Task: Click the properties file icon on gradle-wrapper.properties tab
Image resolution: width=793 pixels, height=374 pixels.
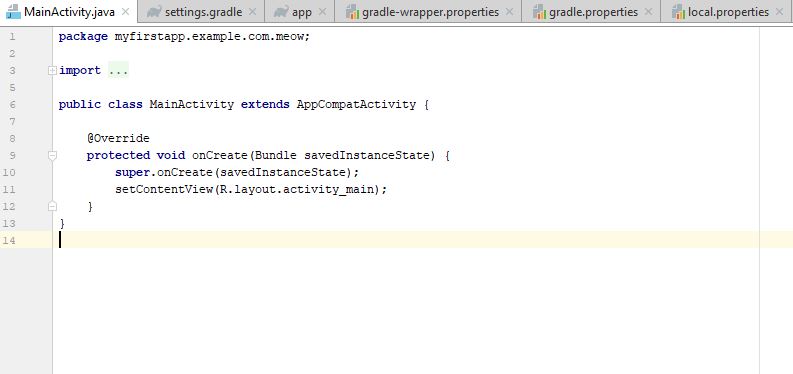Action: (352, 12)
